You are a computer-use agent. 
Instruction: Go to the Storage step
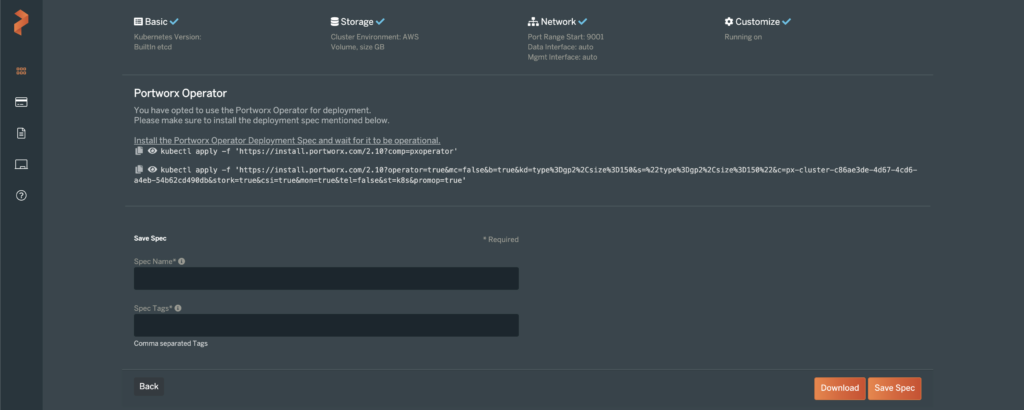tap(357, 21)
